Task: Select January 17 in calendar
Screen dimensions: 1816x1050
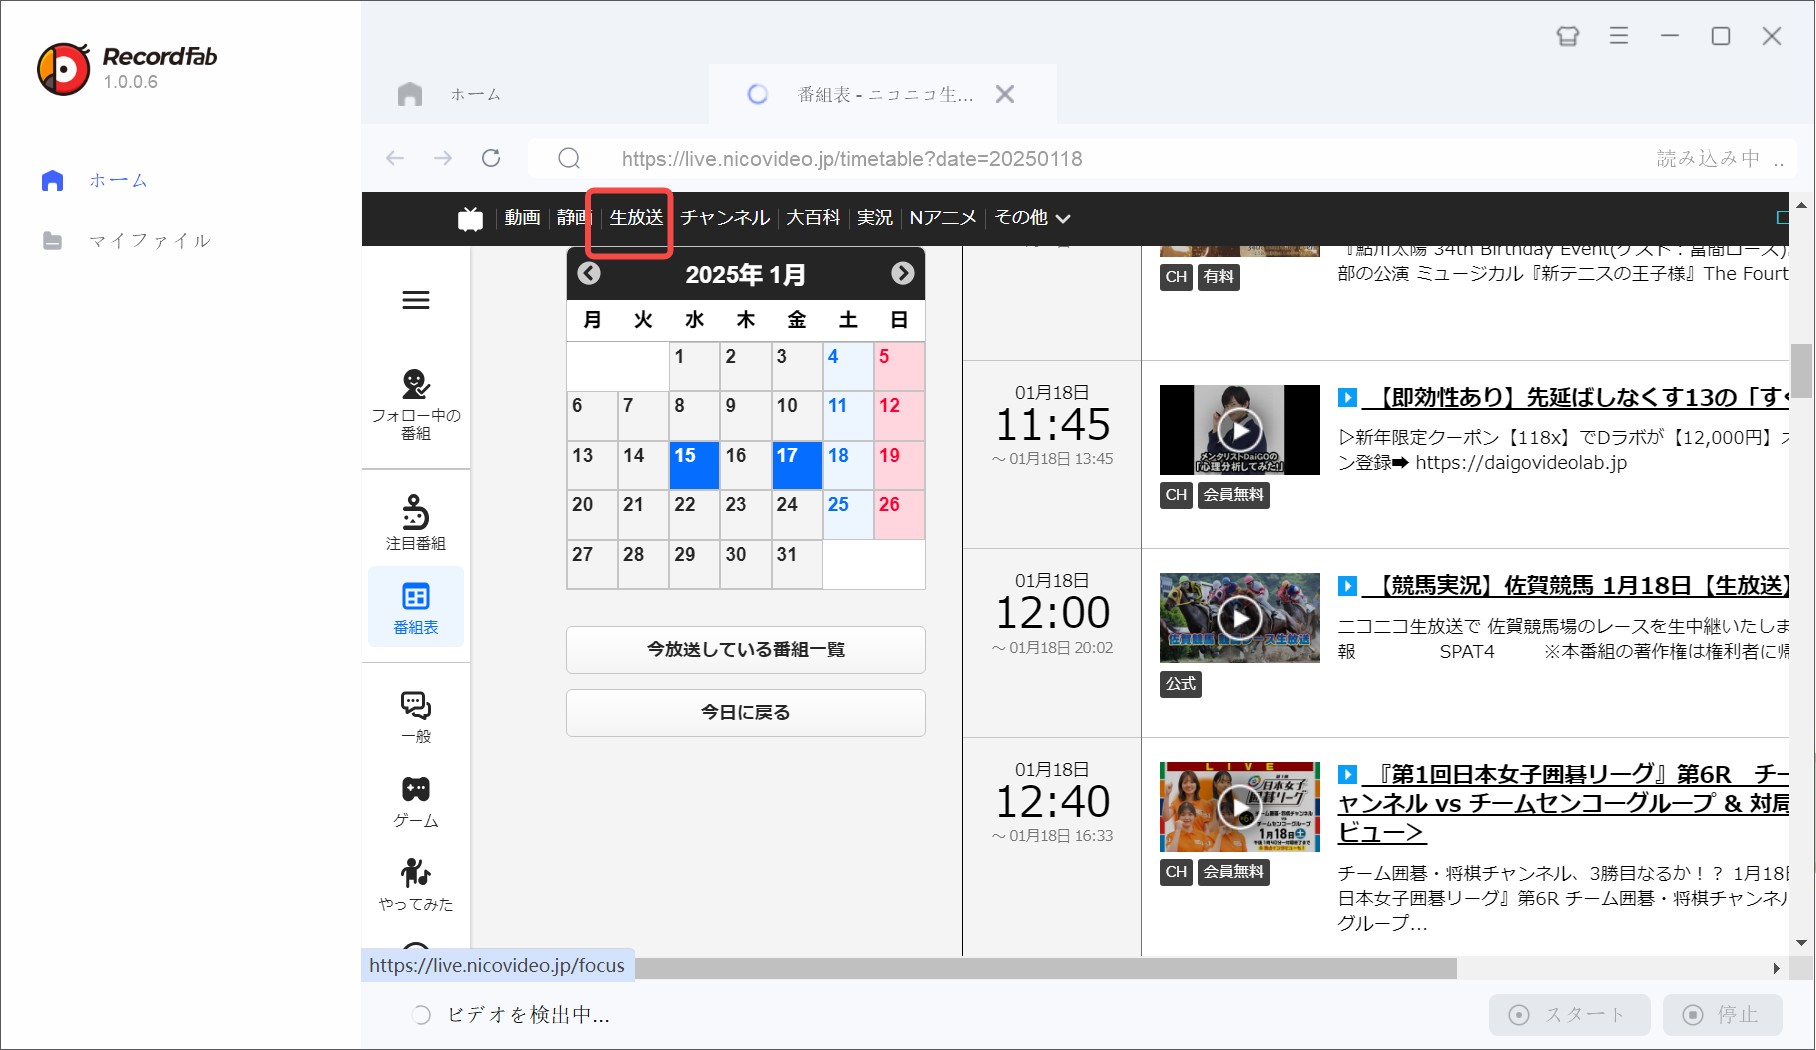Action: click(797, 465)
